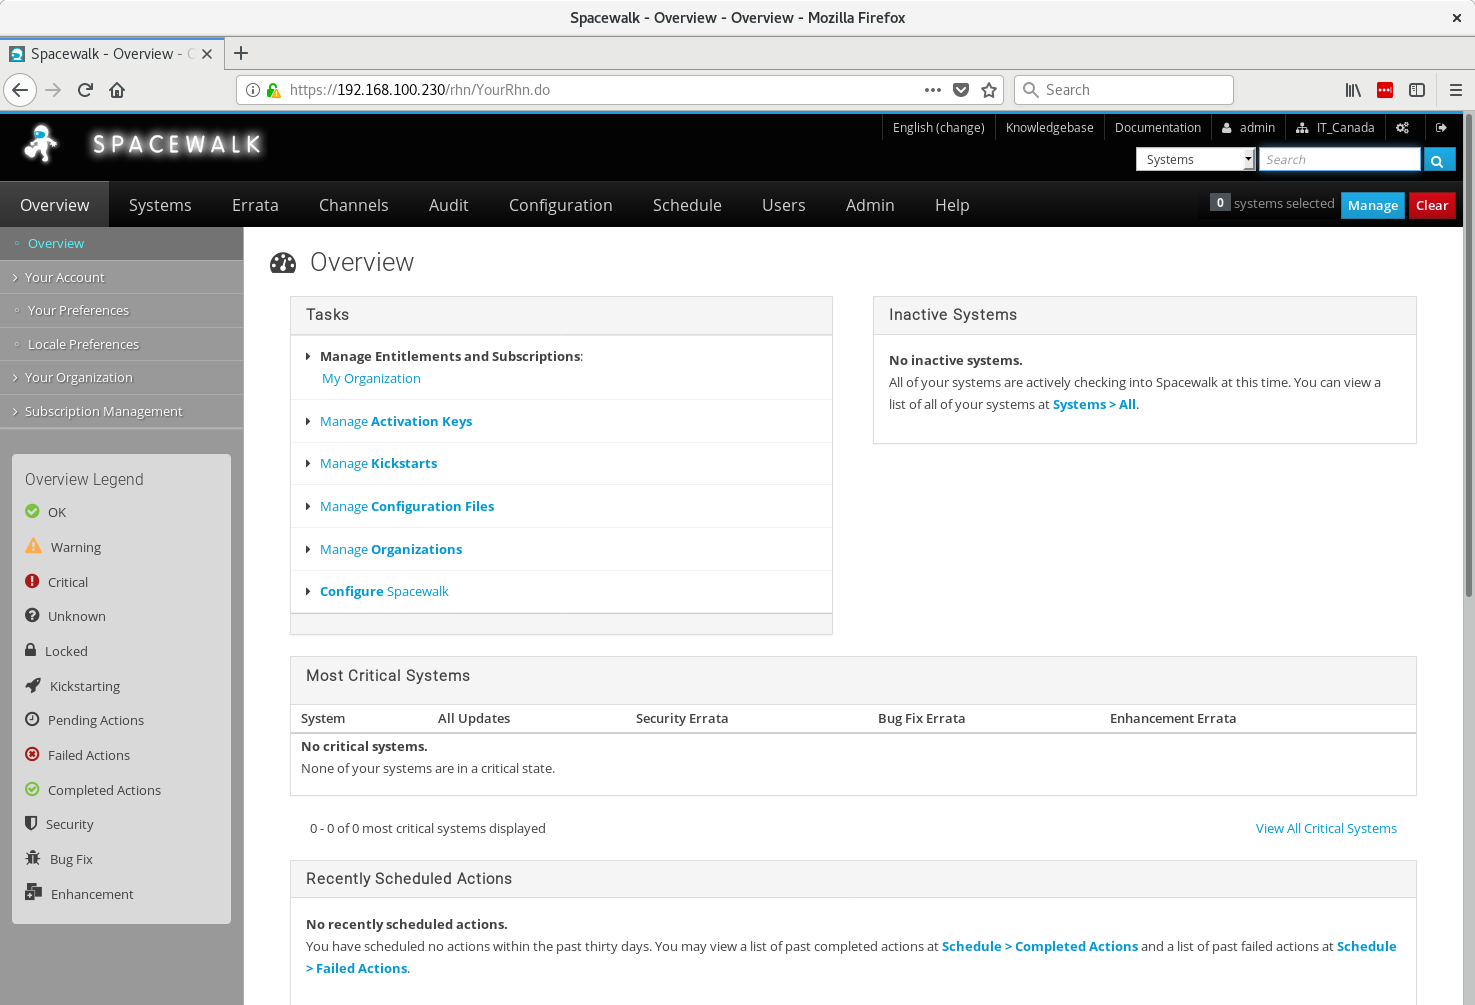The image size is (1475, 1005).
Task: Click the magnifier search button in Spacewalk header
Action: (x=1438, y=160)
